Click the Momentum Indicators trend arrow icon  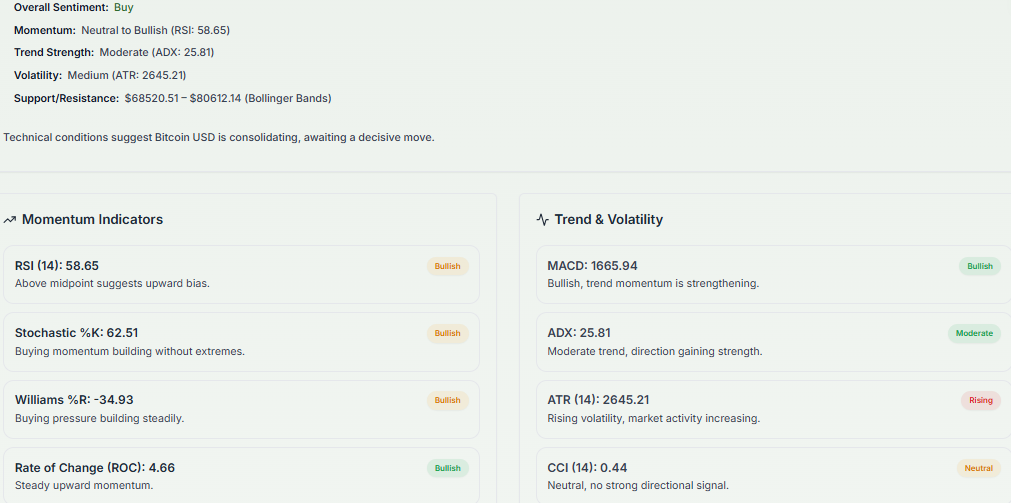tap(9, 220)
